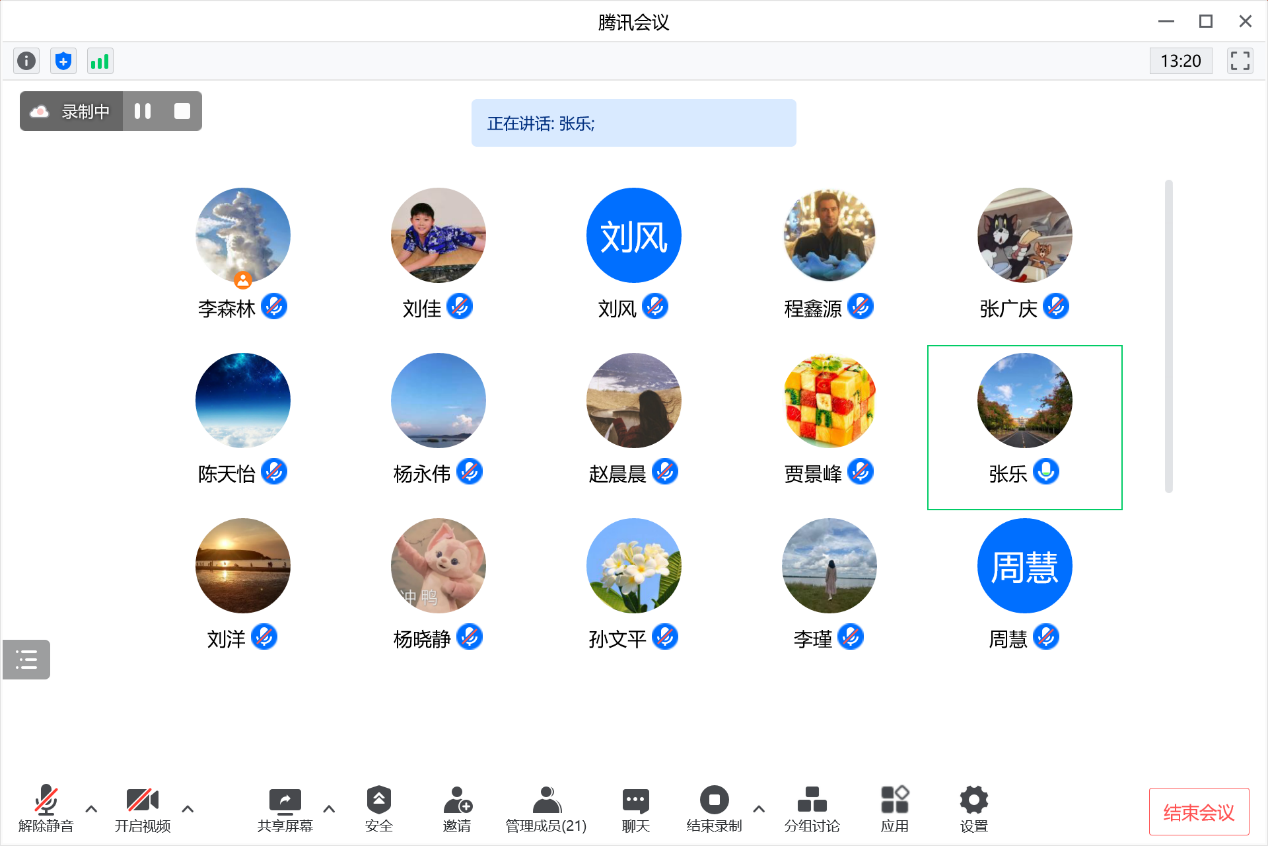The image size is (1268, 846).
Task: Click the vertical scrollbar of participant grid
Action: (1169, 336)
